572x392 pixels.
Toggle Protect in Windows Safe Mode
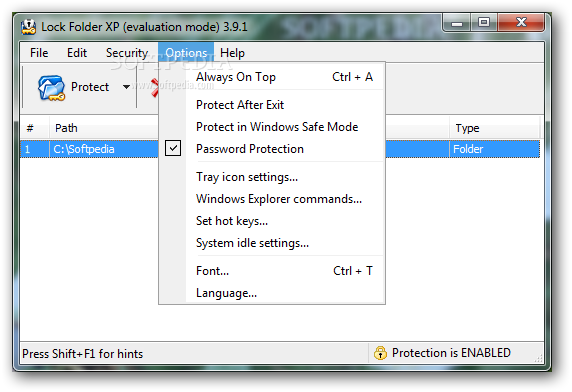click(x=272, y=127)
